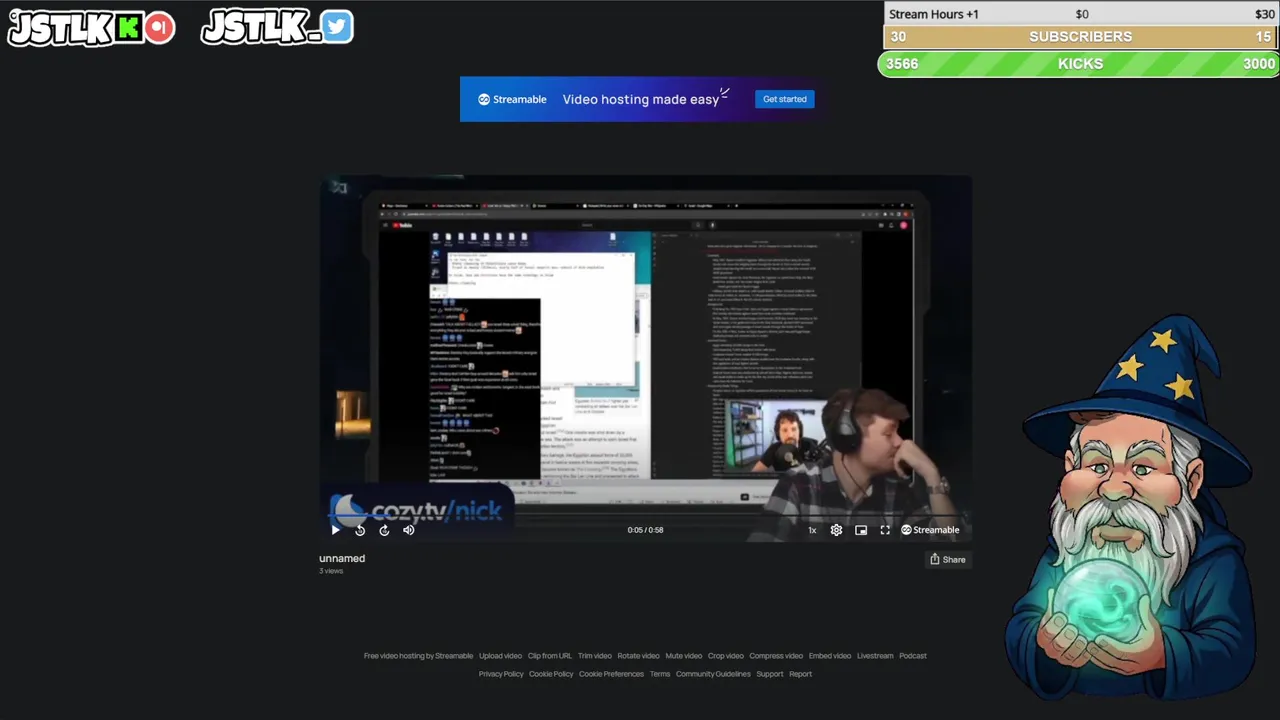
Task: Open the Community Guidelines link
Action: [x=713, y=674]
